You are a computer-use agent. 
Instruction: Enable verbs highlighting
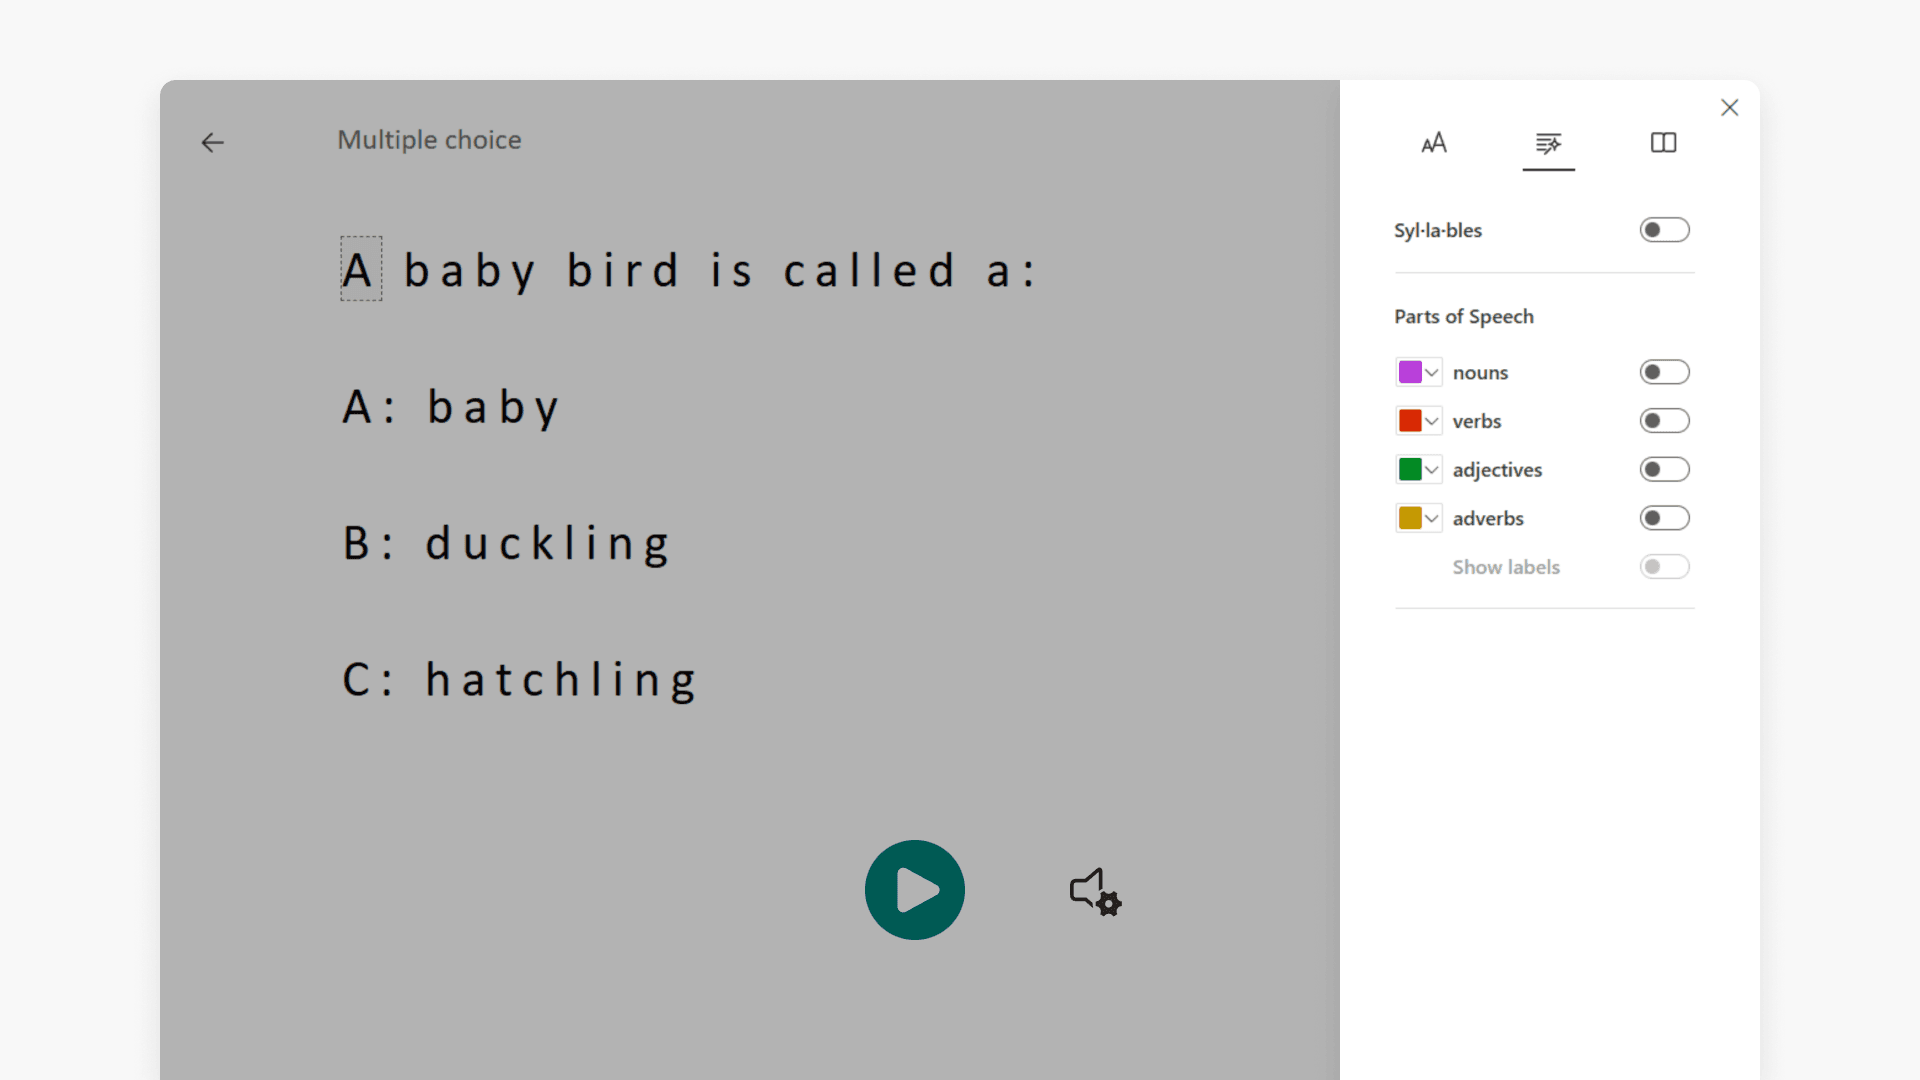click(x=1664, y=420)
